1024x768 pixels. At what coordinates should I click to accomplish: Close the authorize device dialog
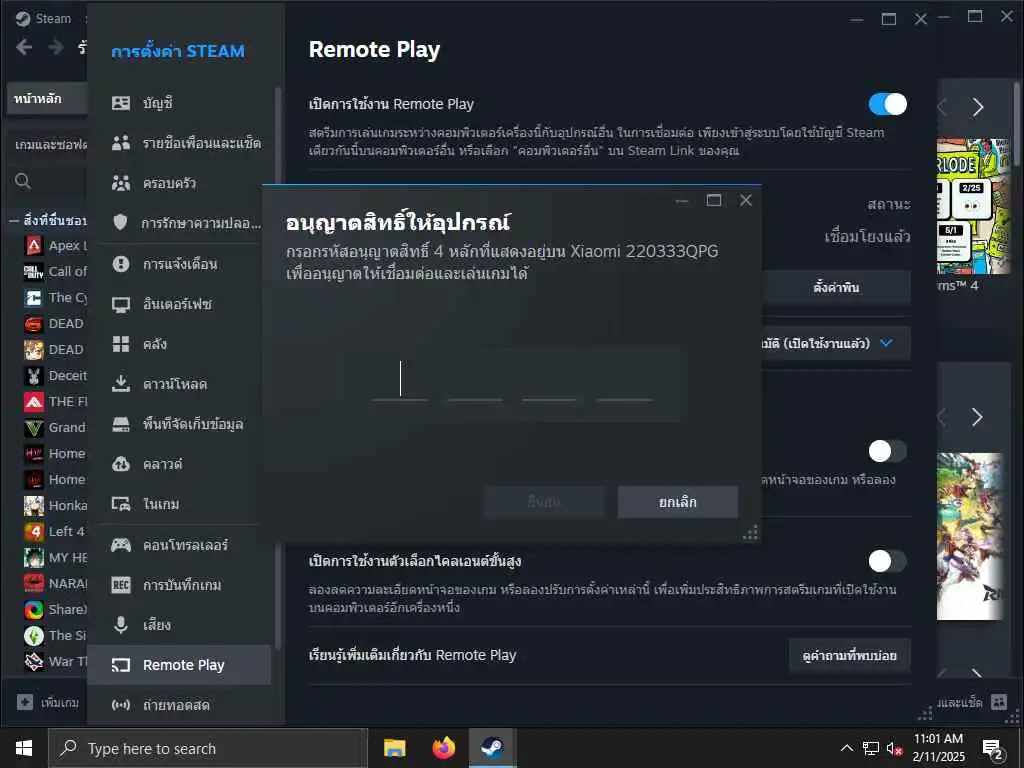[x=746, y=200]
